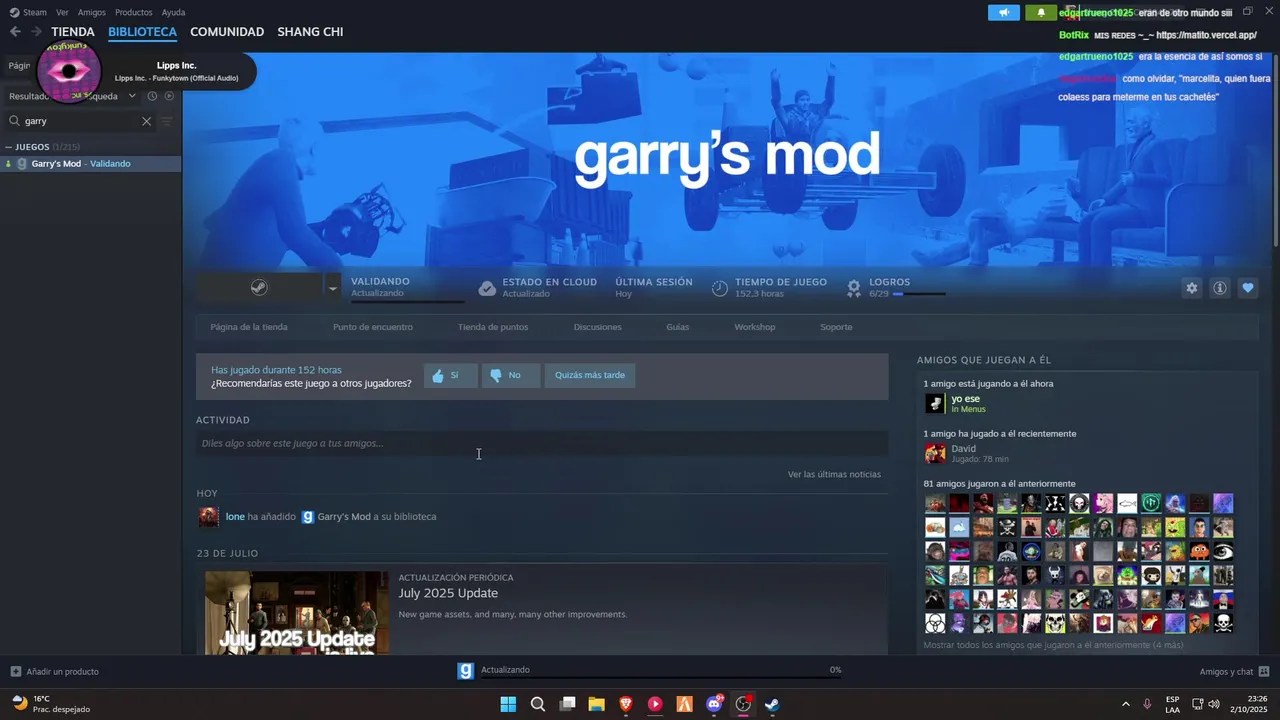1280x720 pixels.
Task: Open Windows taskbar search
Action: pyautogui.click(x=537, y=704)
